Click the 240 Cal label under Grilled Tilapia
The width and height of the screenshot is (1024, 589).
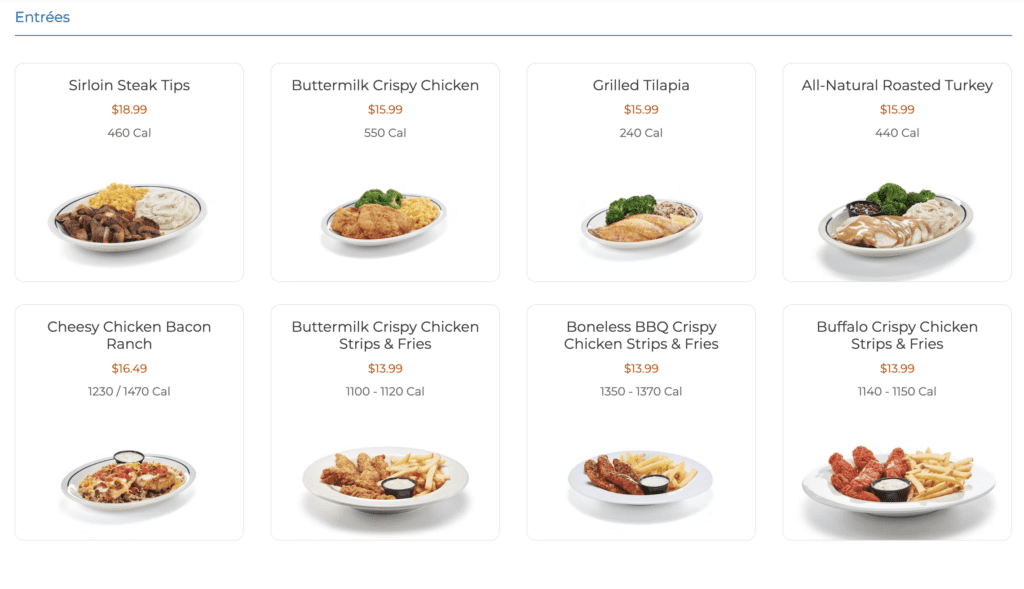pos(640,132)
